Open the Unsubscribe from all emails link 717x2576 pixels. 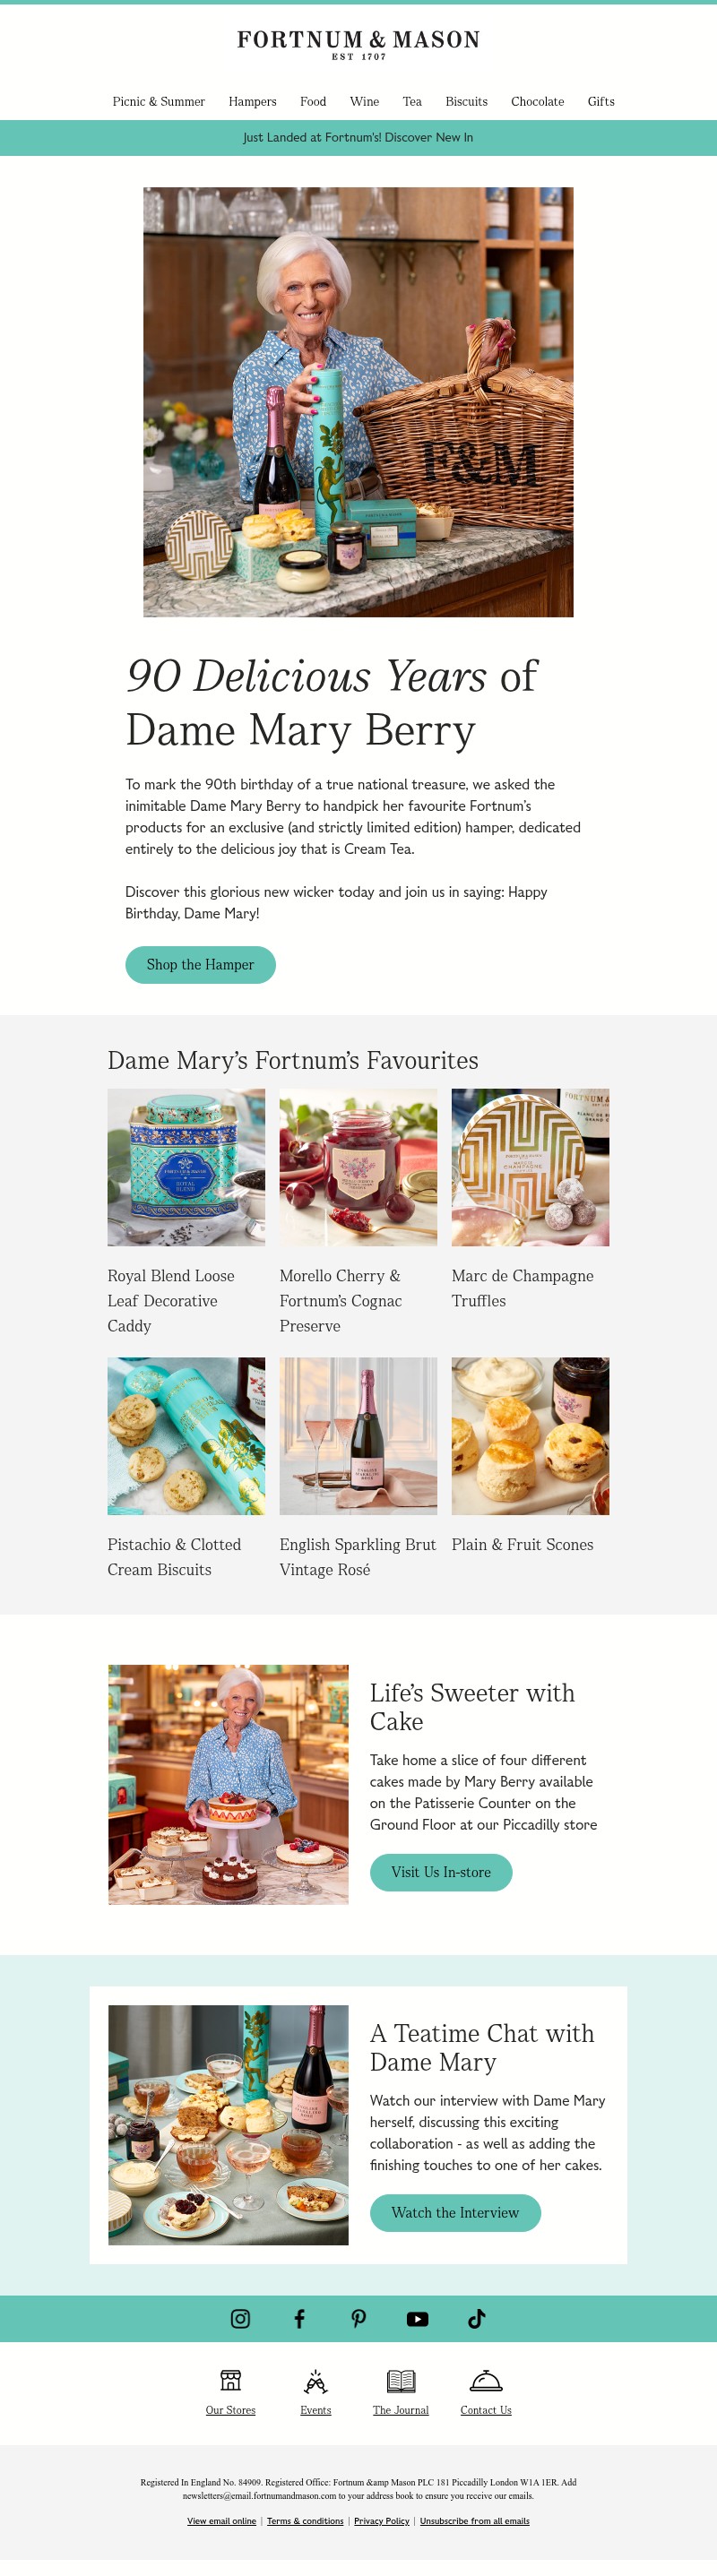coord(474,2521)
